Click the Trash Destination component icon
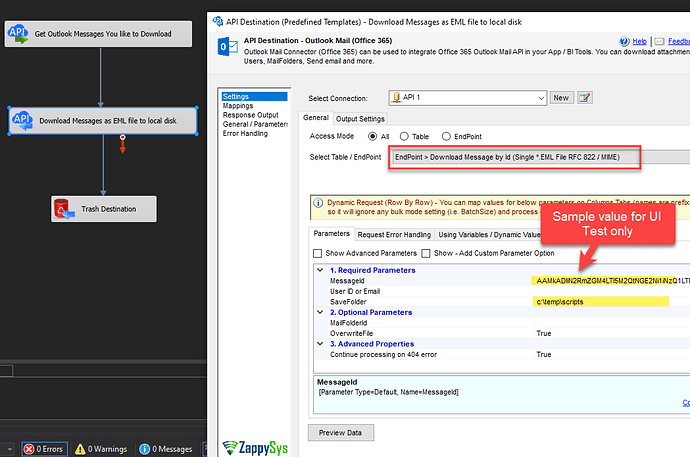The height and width of the screenshot is (457, 690). (x=63, y=209)
